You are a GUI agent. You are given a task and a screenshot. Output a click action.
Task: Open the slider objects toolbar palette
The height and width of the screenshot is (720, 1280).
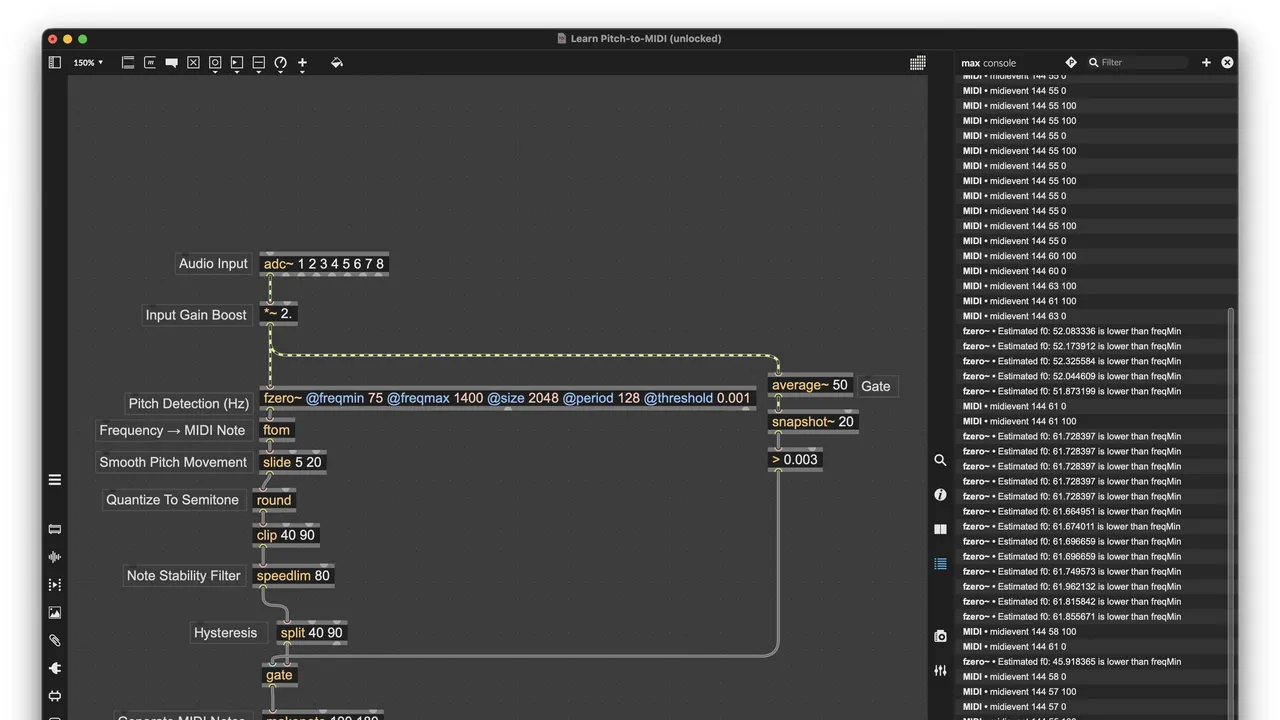click(x=258, y=63)
